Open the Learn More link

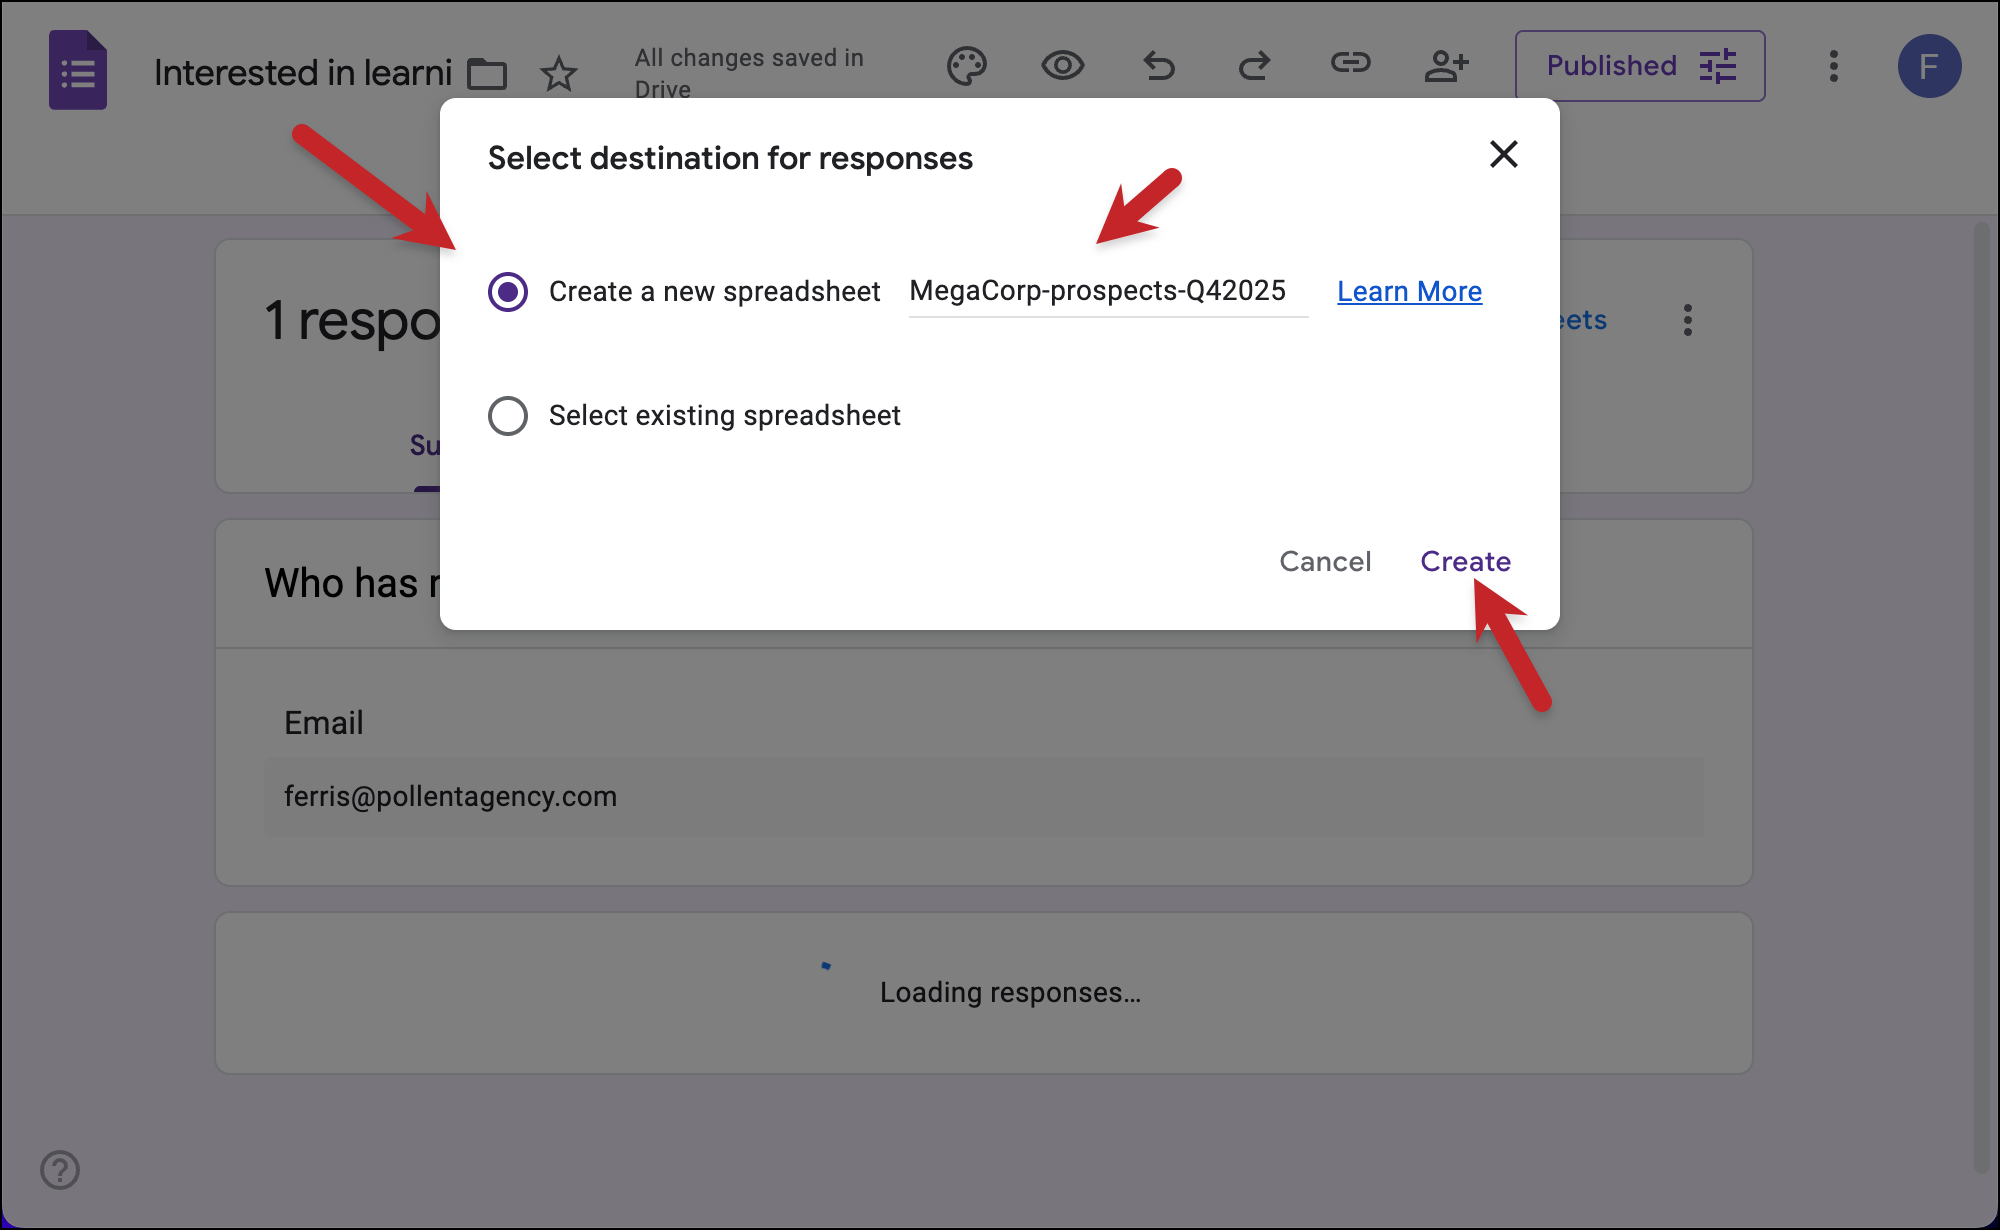(x=1409, y=291)
